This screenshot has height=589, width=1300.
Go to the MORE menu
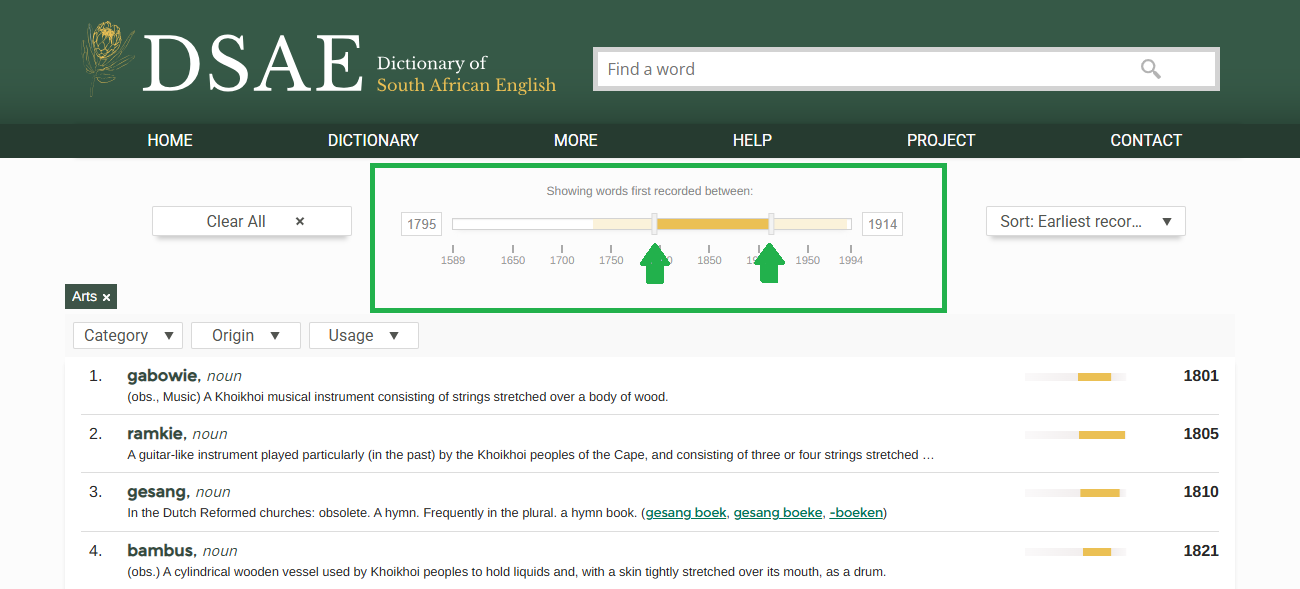(576, 140)
